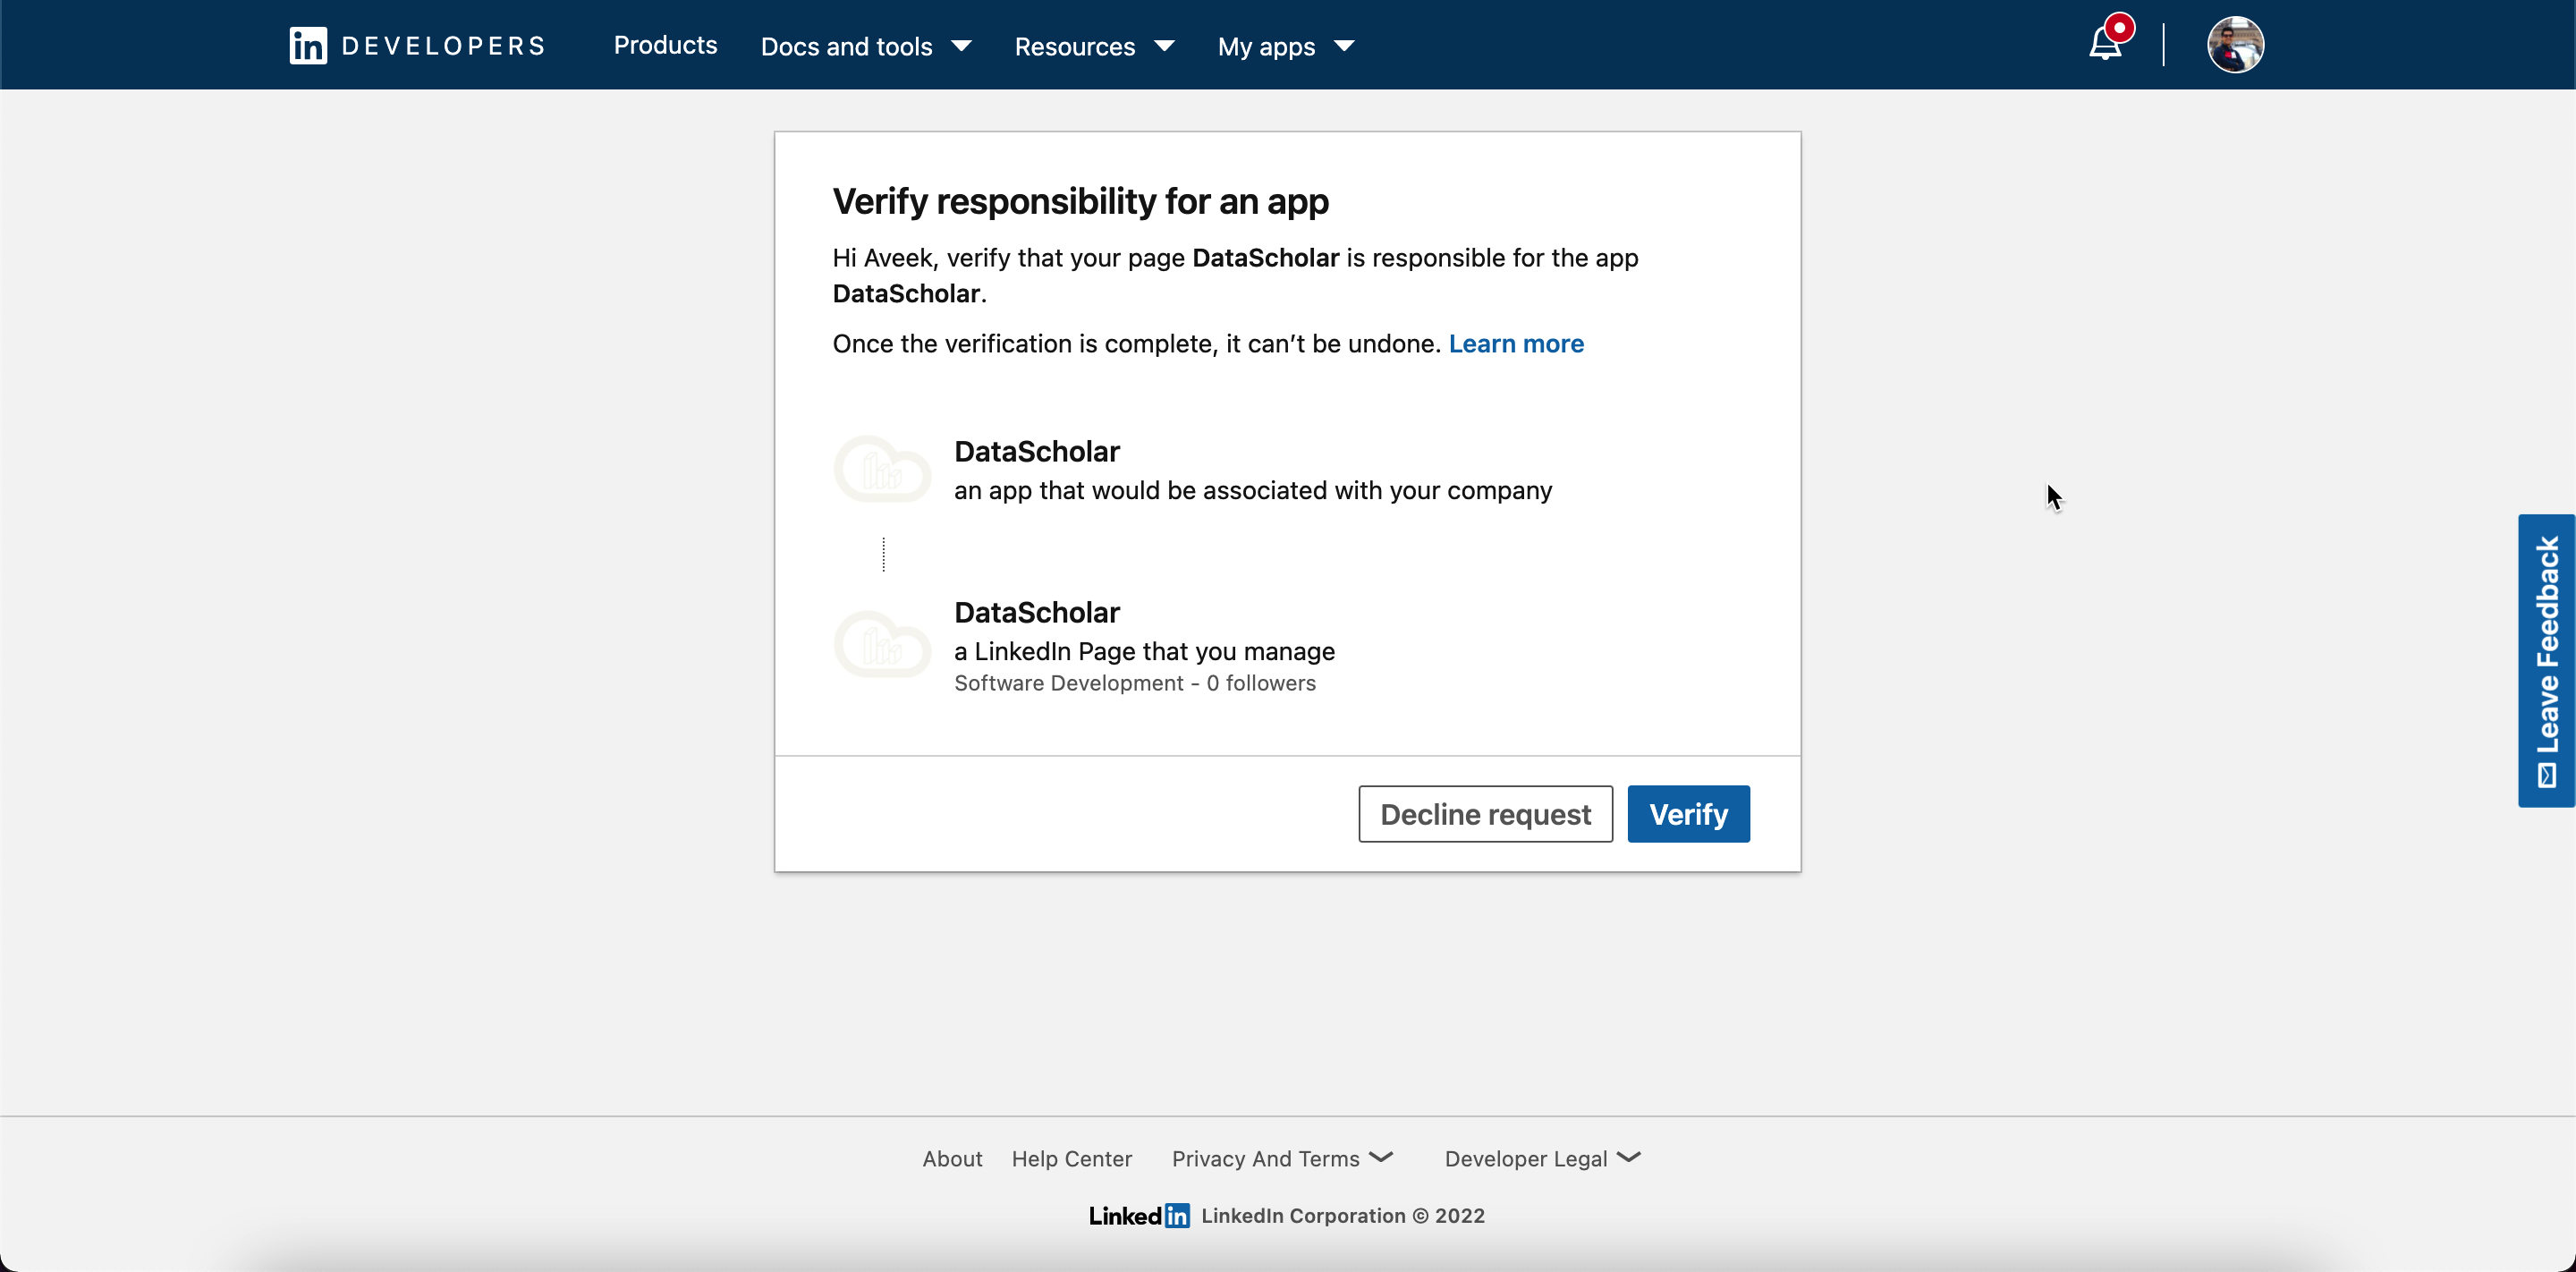The image size is (2576, 1272).
Task: Open the Leave Feedback side tab
Action: [x=2546, y=660]
